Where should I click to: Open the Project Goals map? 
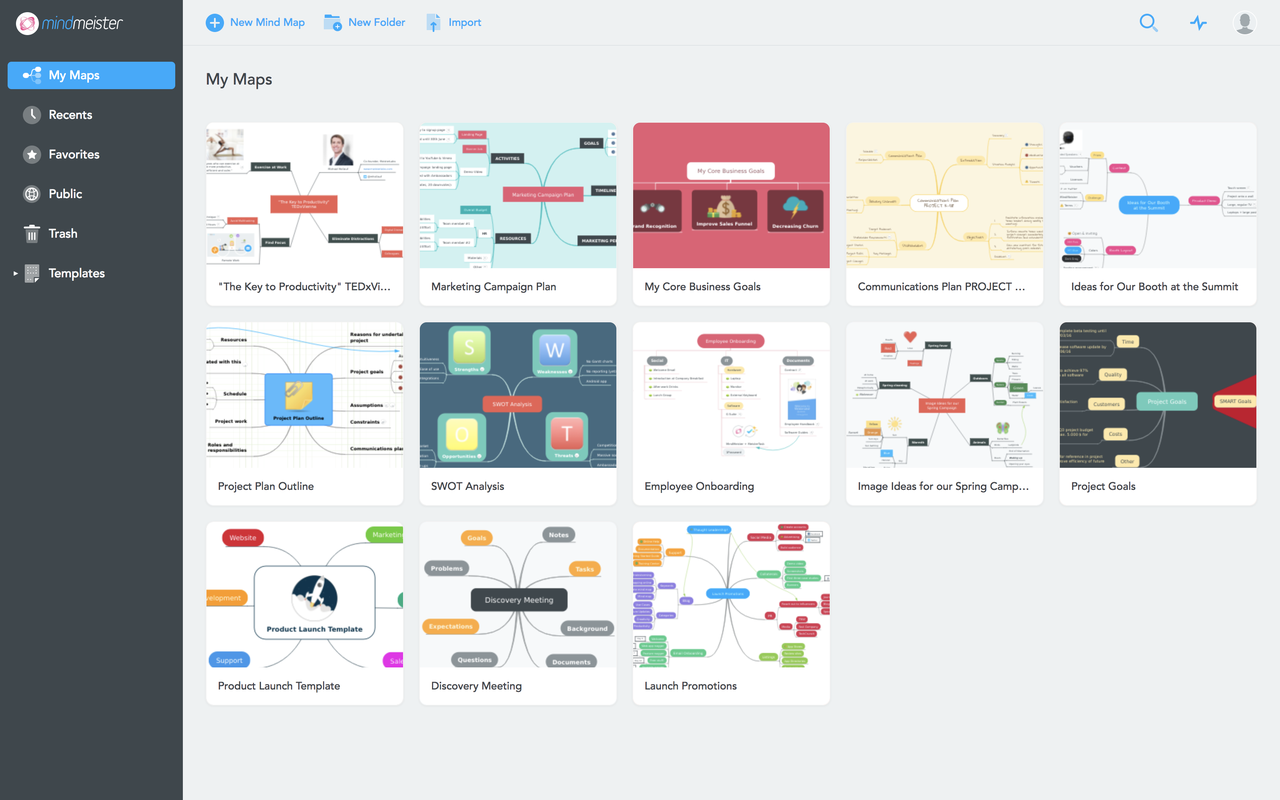(1157, 395)
